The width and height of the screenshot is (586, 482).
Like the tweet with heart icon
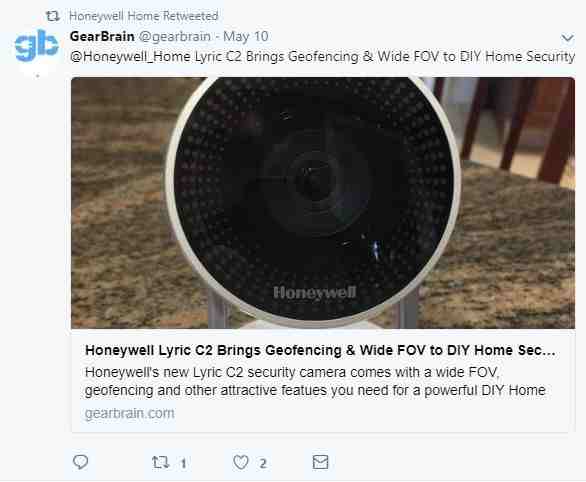click(x=241, y=463)
